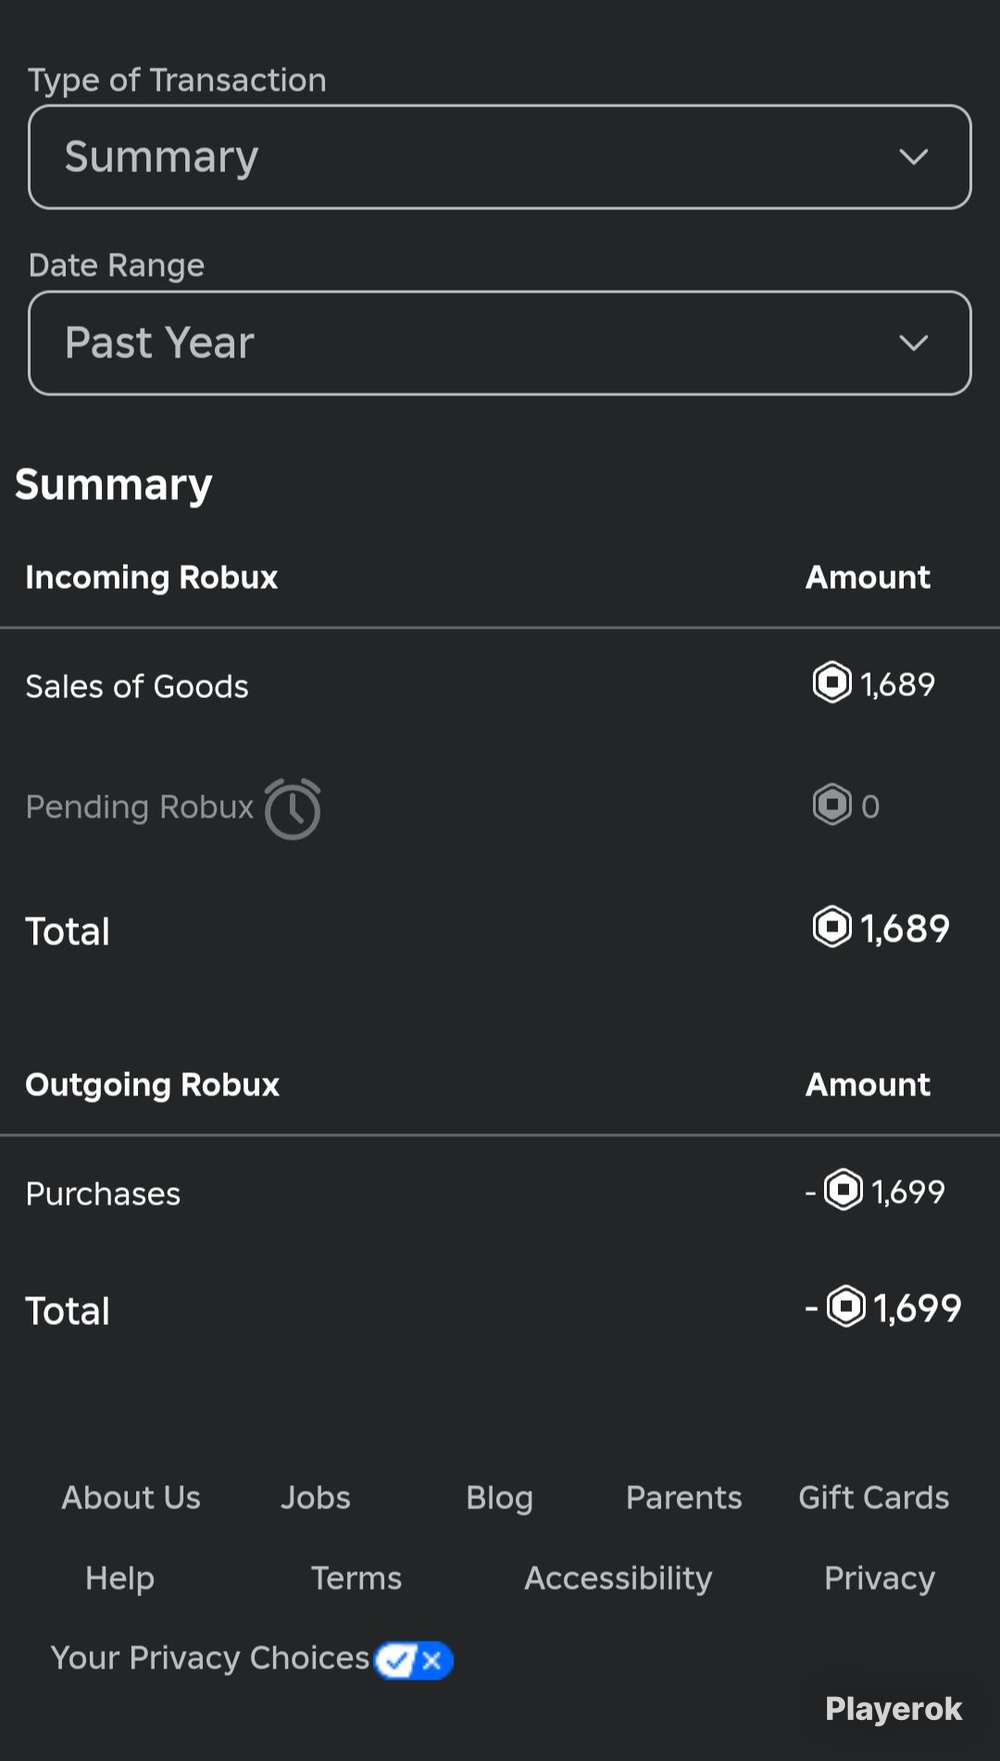Image resolution: width=1000 pixels, height=1761 pixels.
Task: Select the Help footer link
Action: 120,1578
